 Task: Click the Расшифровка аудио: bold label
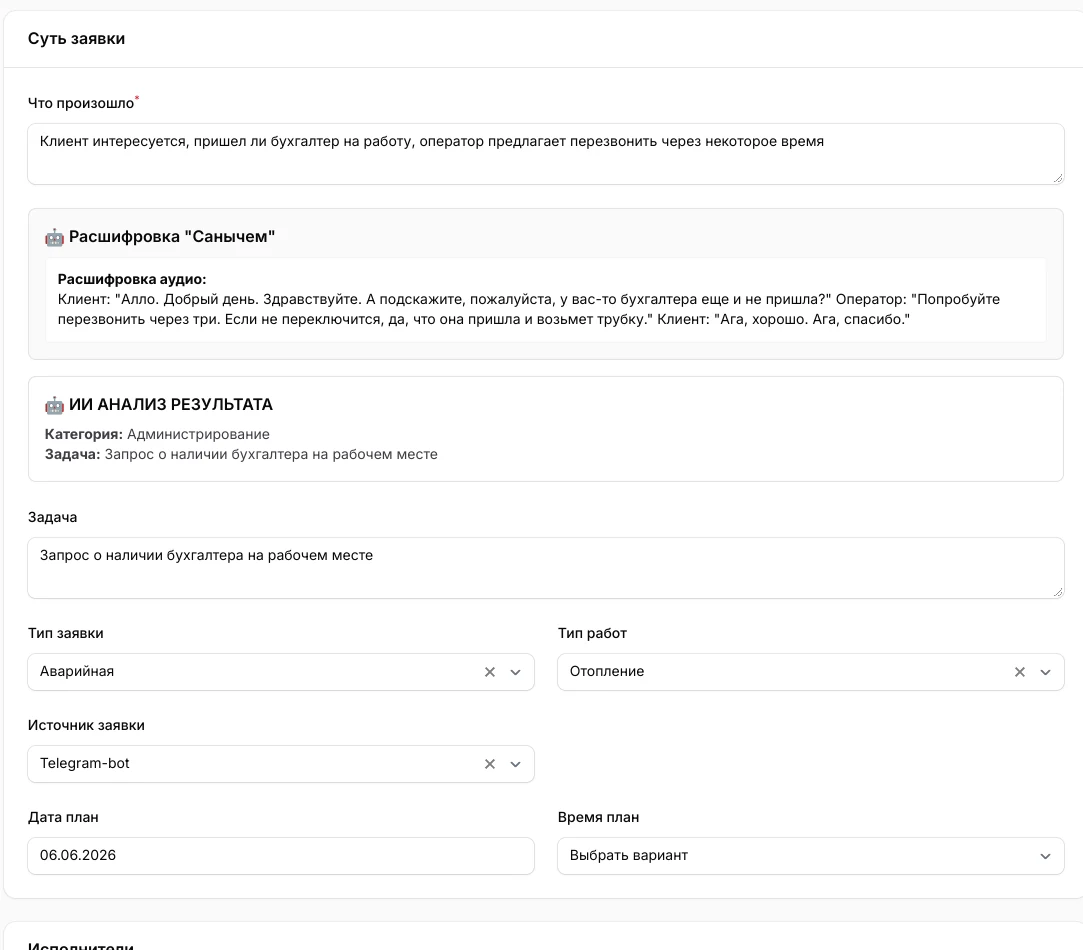132,279
